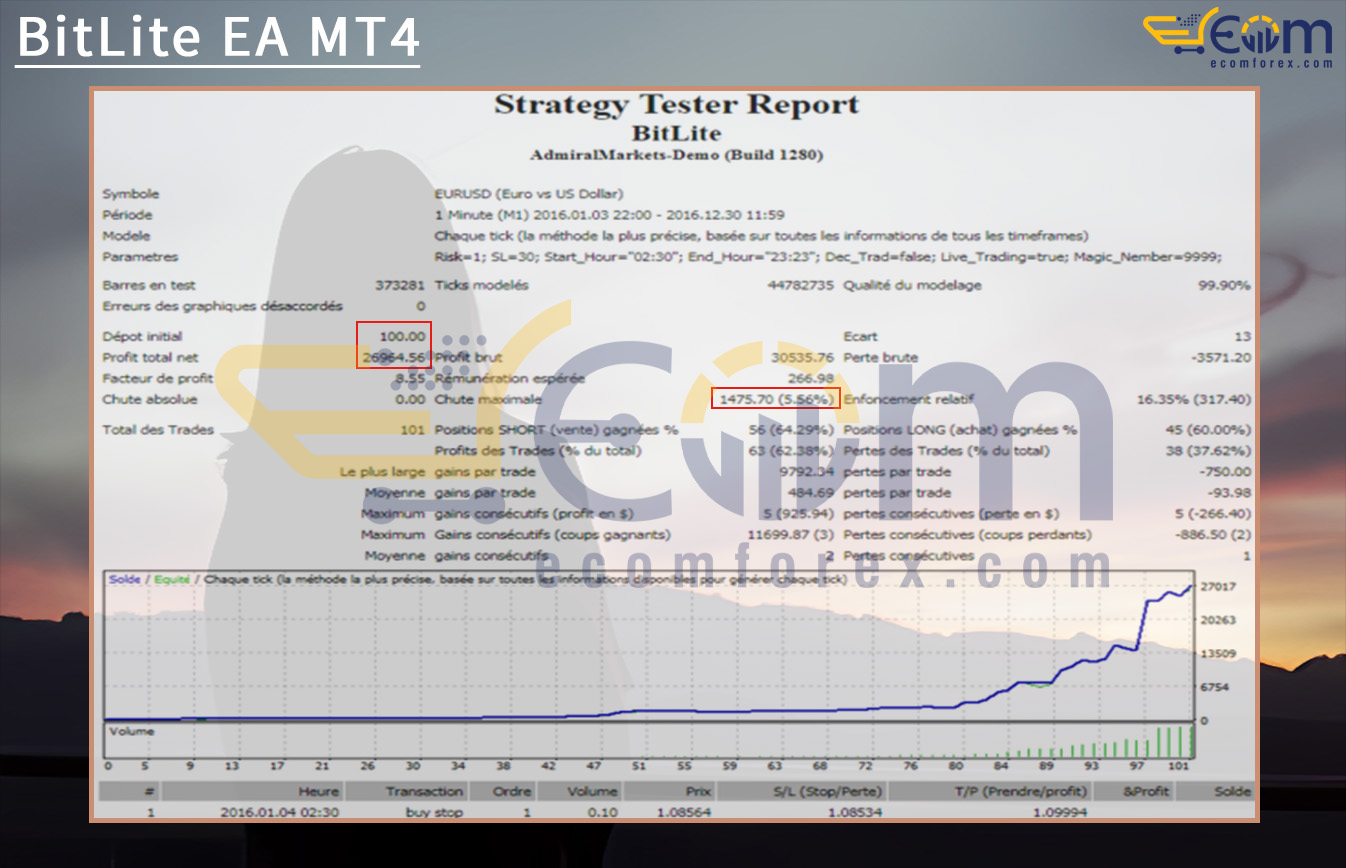Select the Strategy Tester Report heading

point(676,105)
